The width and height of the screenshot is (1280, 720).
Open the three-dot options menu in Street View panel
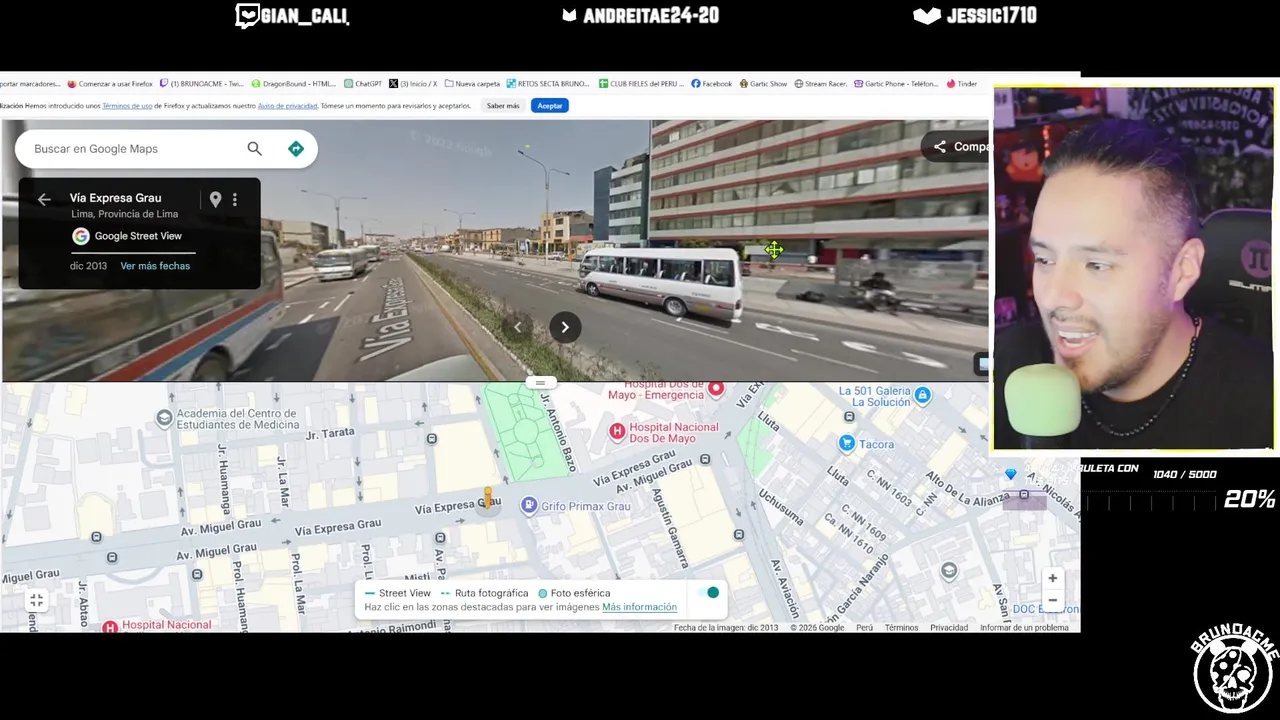tap(235, 199)
